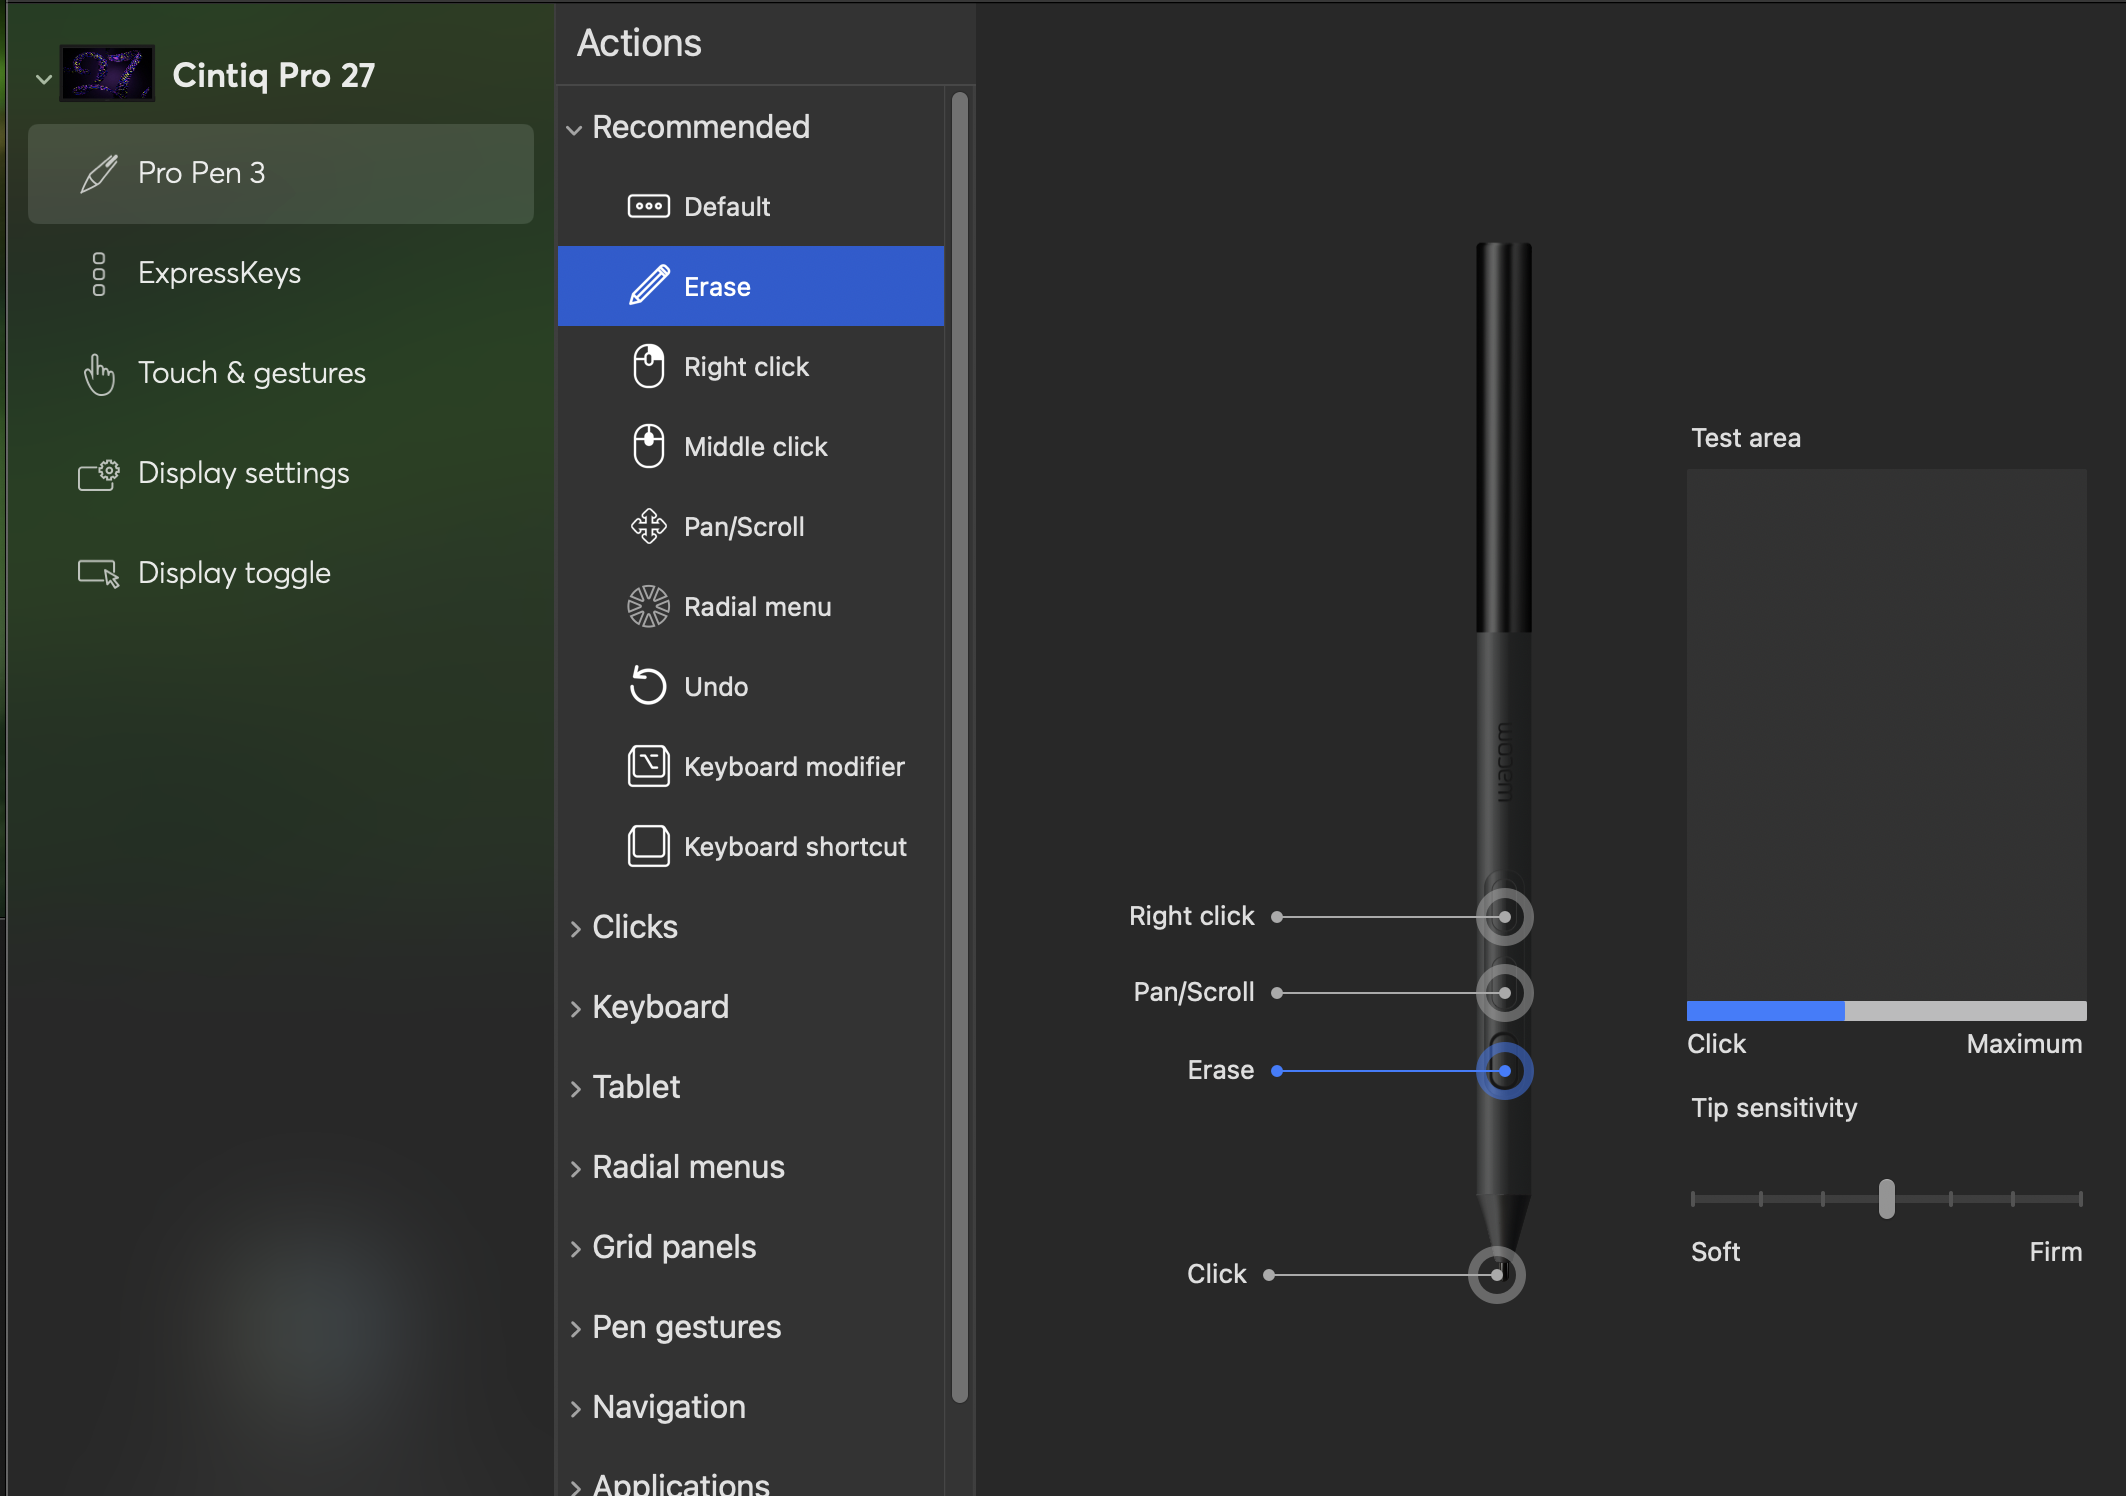2126x1496 pixels.
Task: Click inside the Test area box
Action: pos(1887,735)
